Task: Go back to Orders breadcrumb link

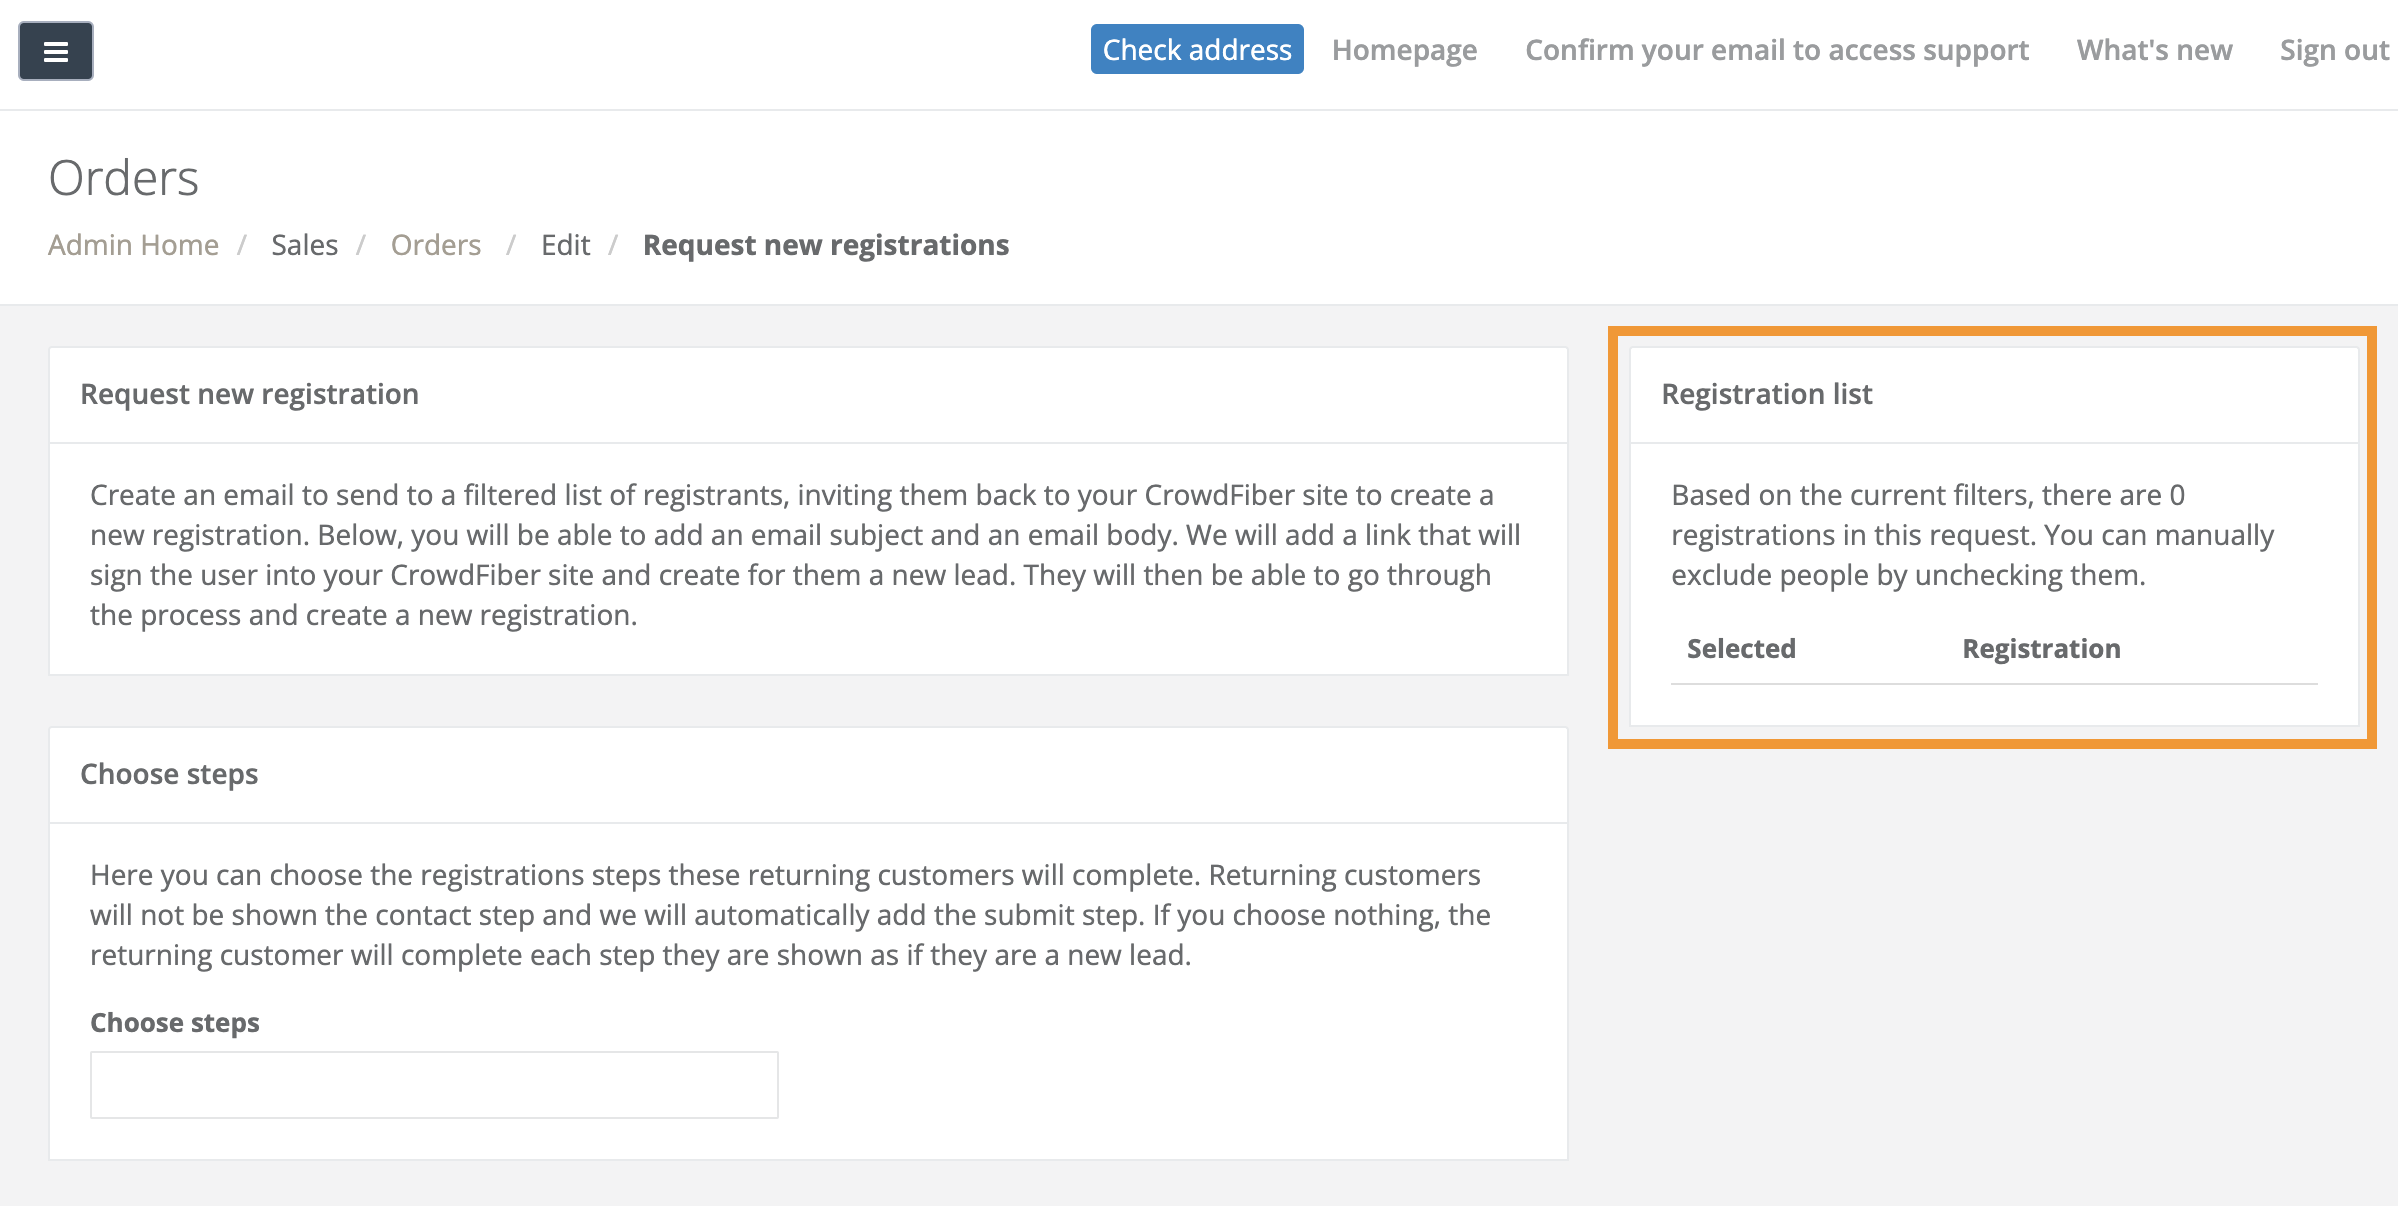Action: (x=436, y=245)
